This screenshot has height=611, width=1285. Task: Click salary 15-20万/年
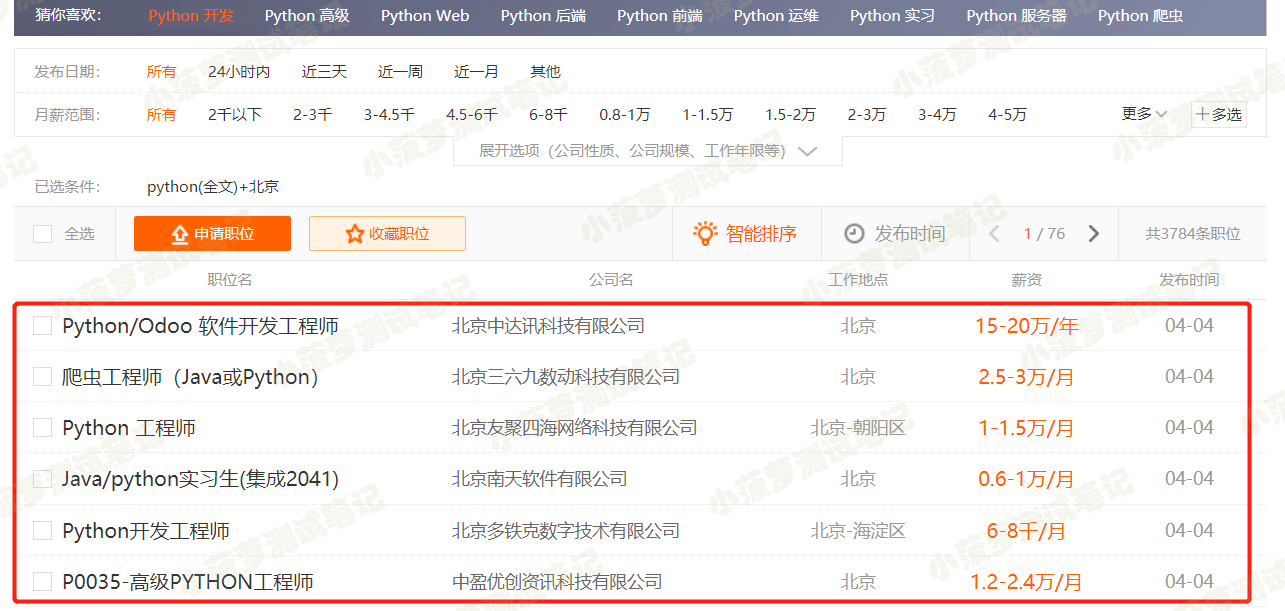[x=1027, y=326]
